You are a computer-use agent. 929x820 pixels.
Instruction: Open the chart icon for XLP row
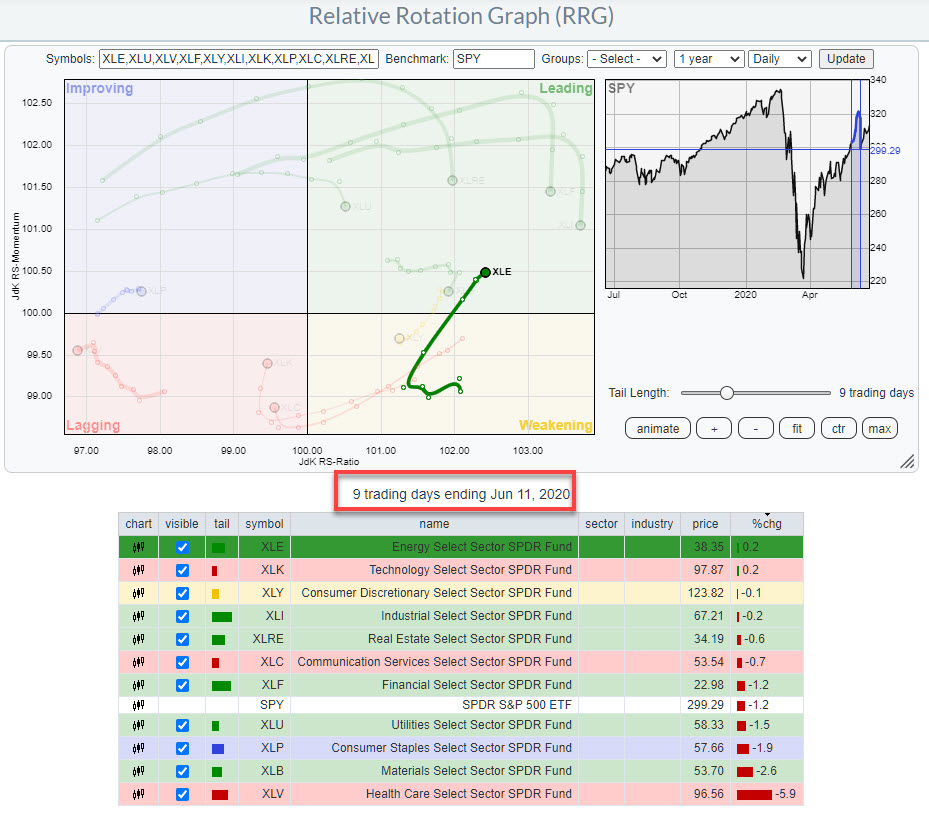click(138, 748)
